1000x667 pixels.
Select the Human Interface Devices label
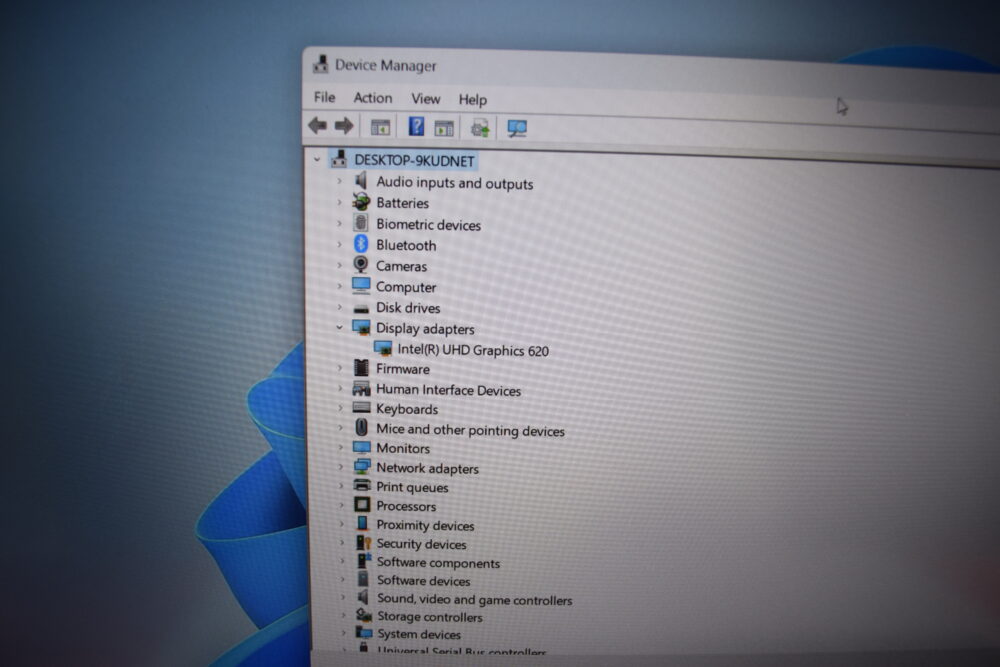click(448, 390)
